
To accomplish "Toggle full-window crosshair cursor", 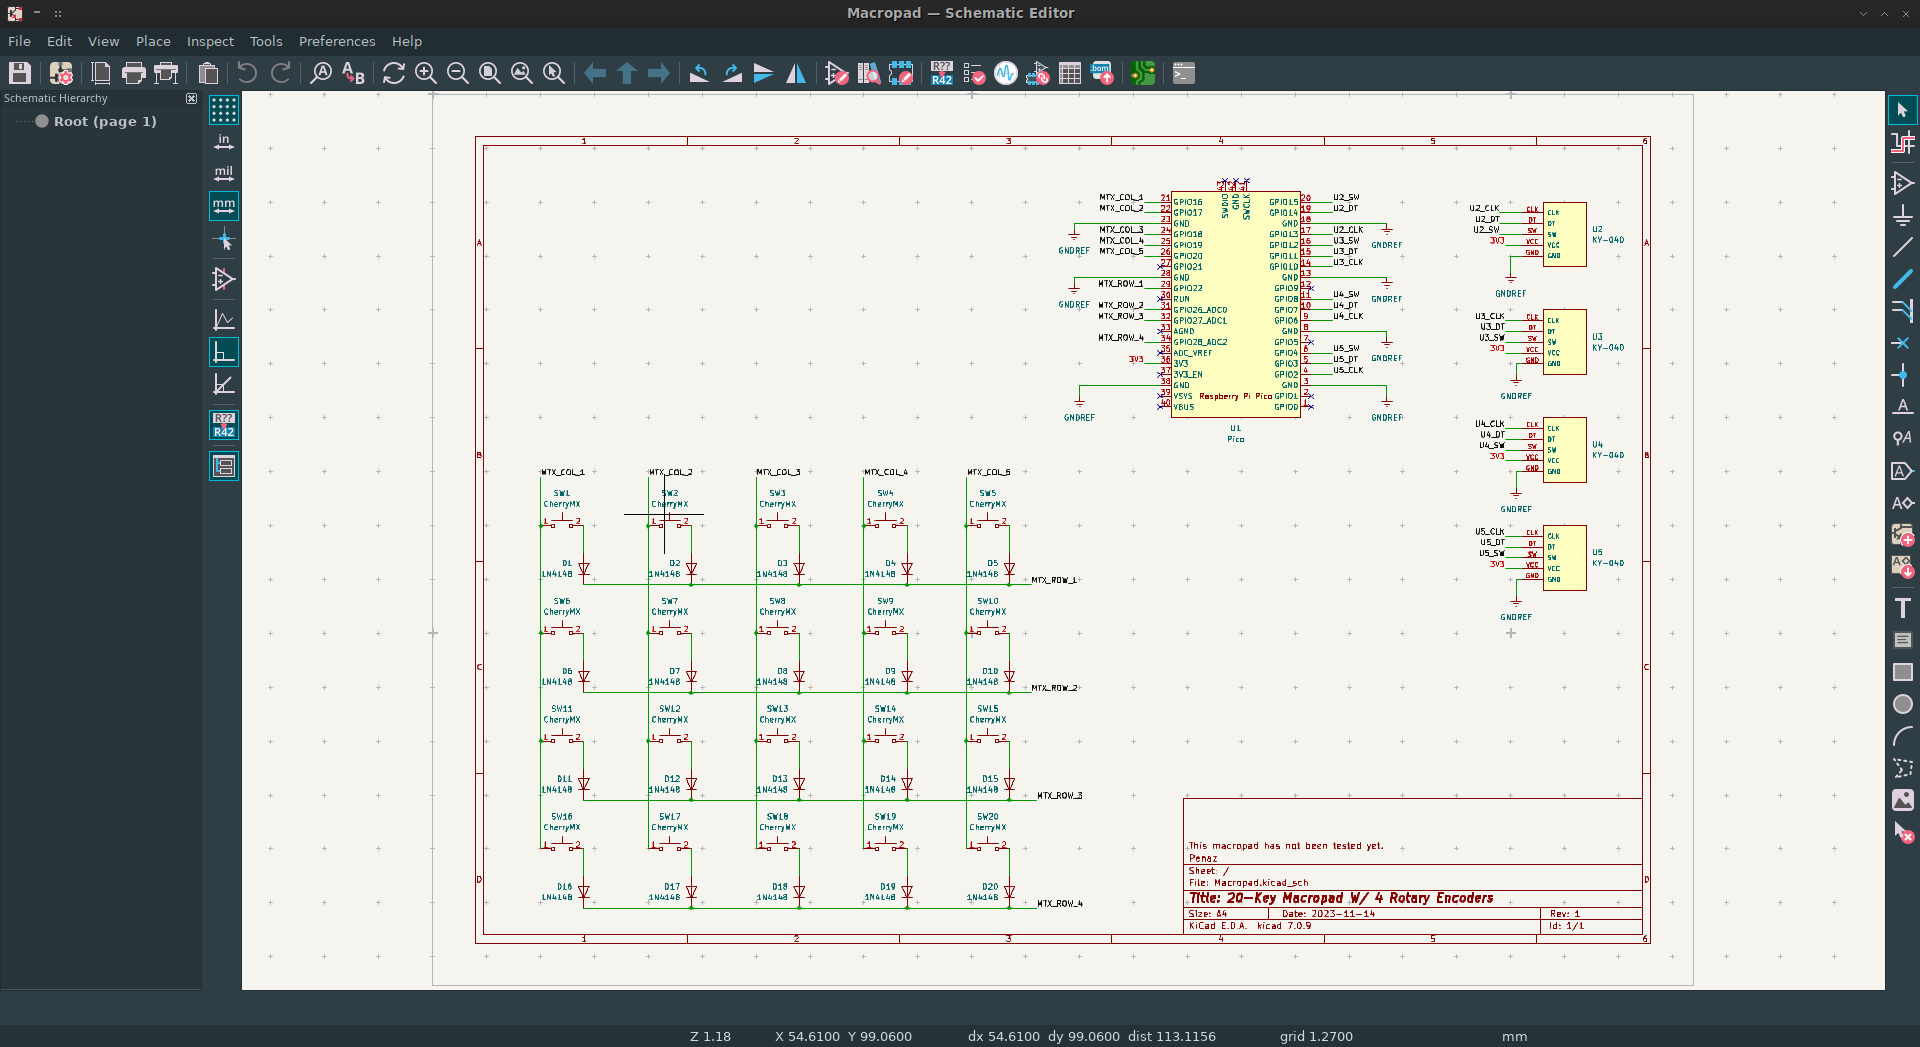I will 224,240.
